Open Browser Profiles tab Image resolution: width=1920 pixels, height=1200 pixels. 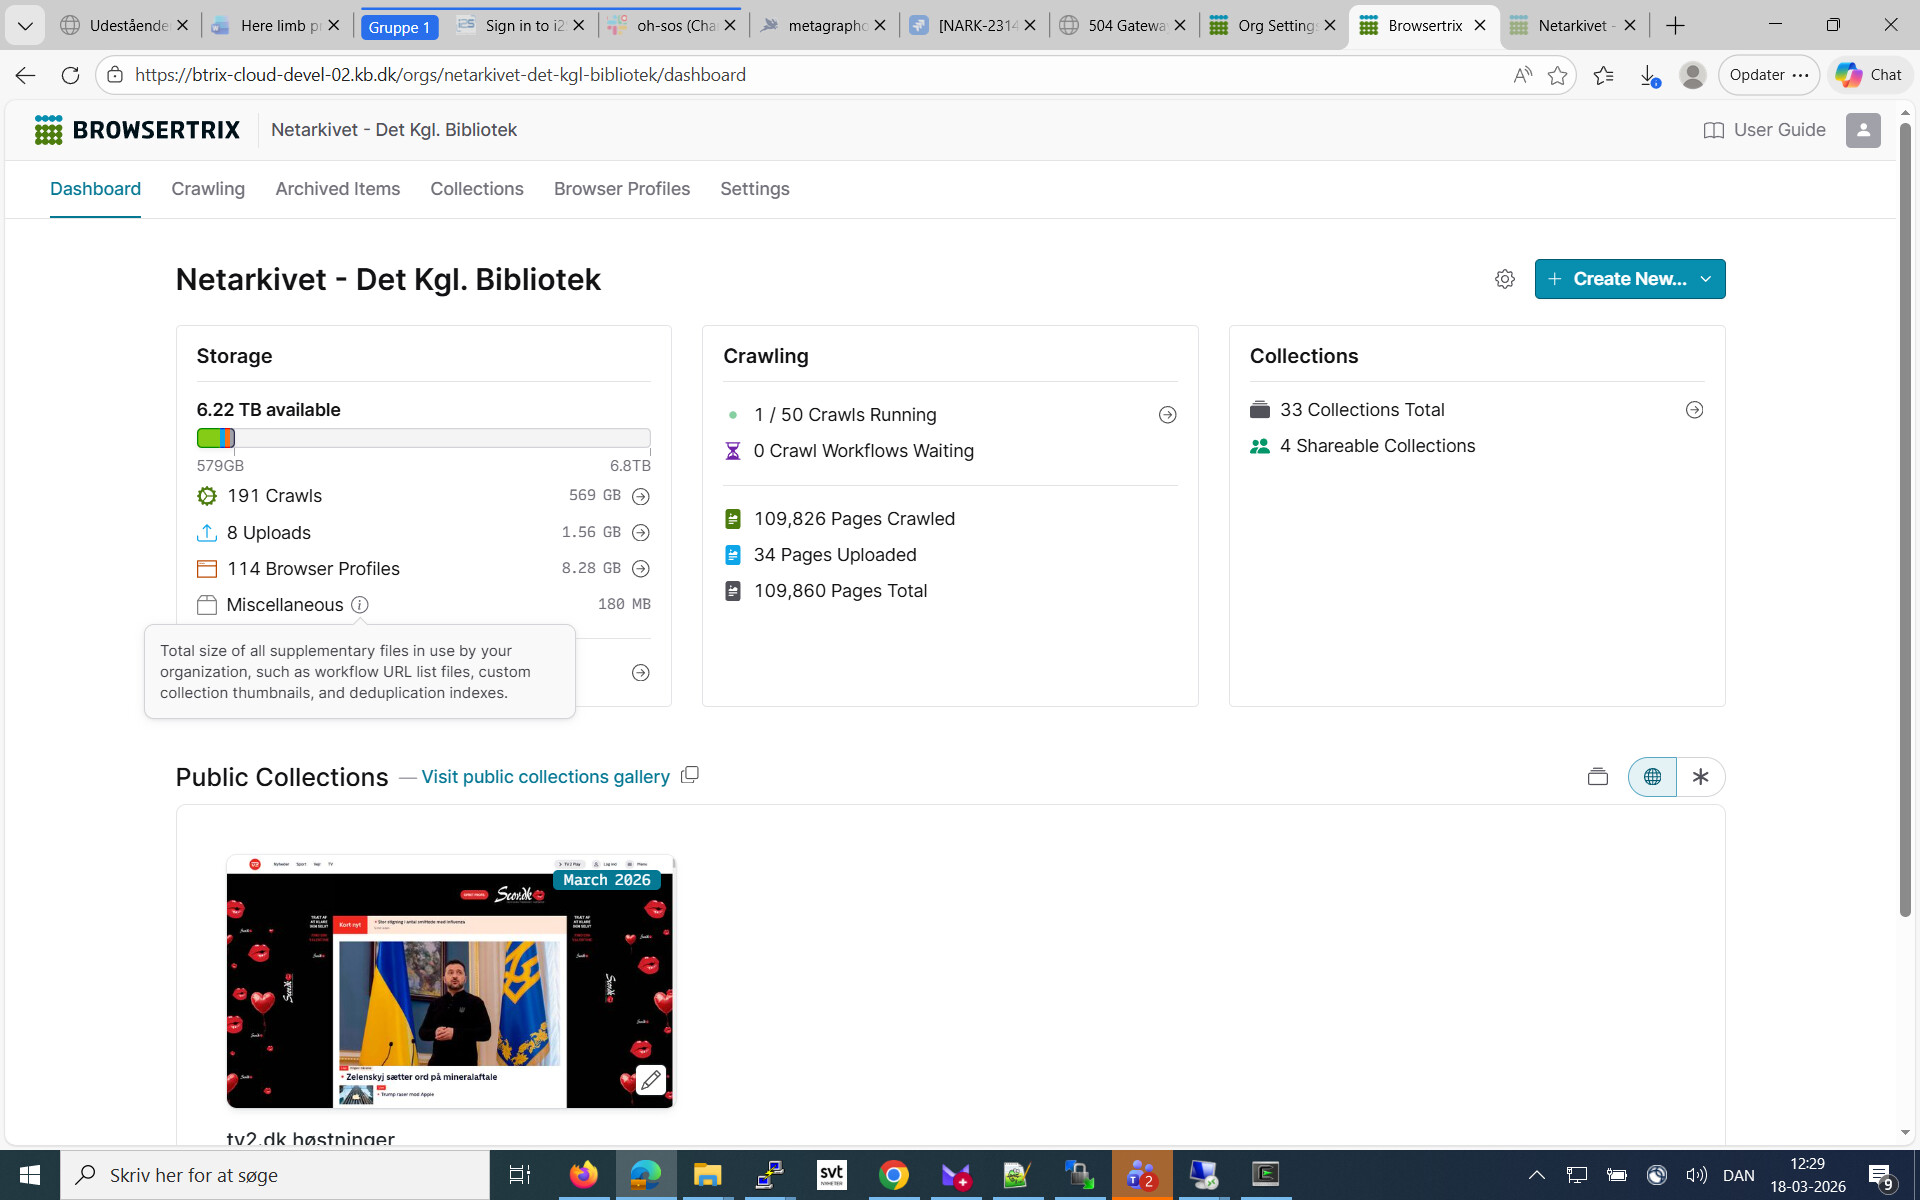pyautogui.click(x=621, y=189)
